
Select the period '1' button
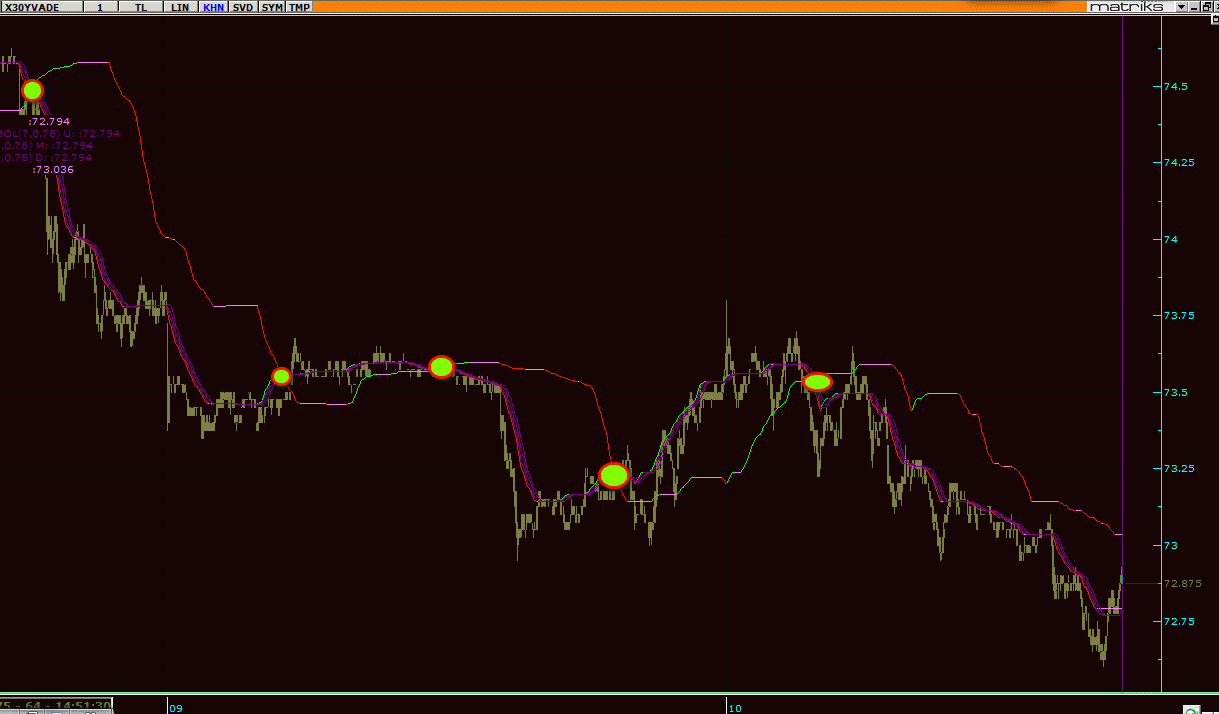pos(100,7)
